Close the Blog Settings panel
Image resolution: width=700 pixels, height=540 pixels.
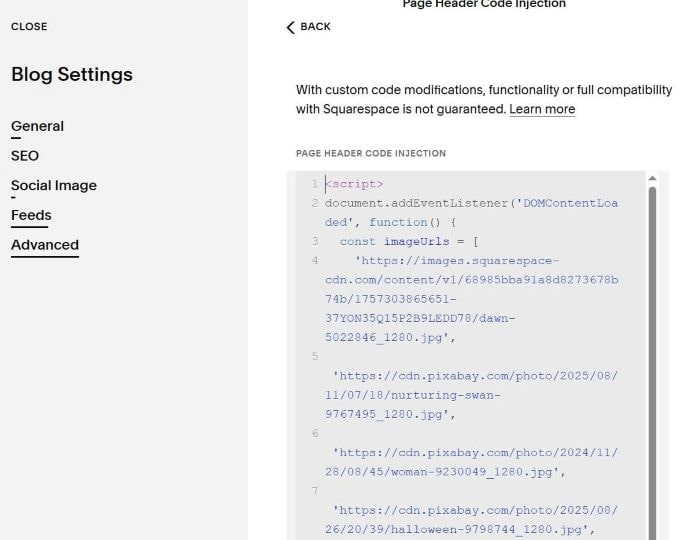pos(29,27)
